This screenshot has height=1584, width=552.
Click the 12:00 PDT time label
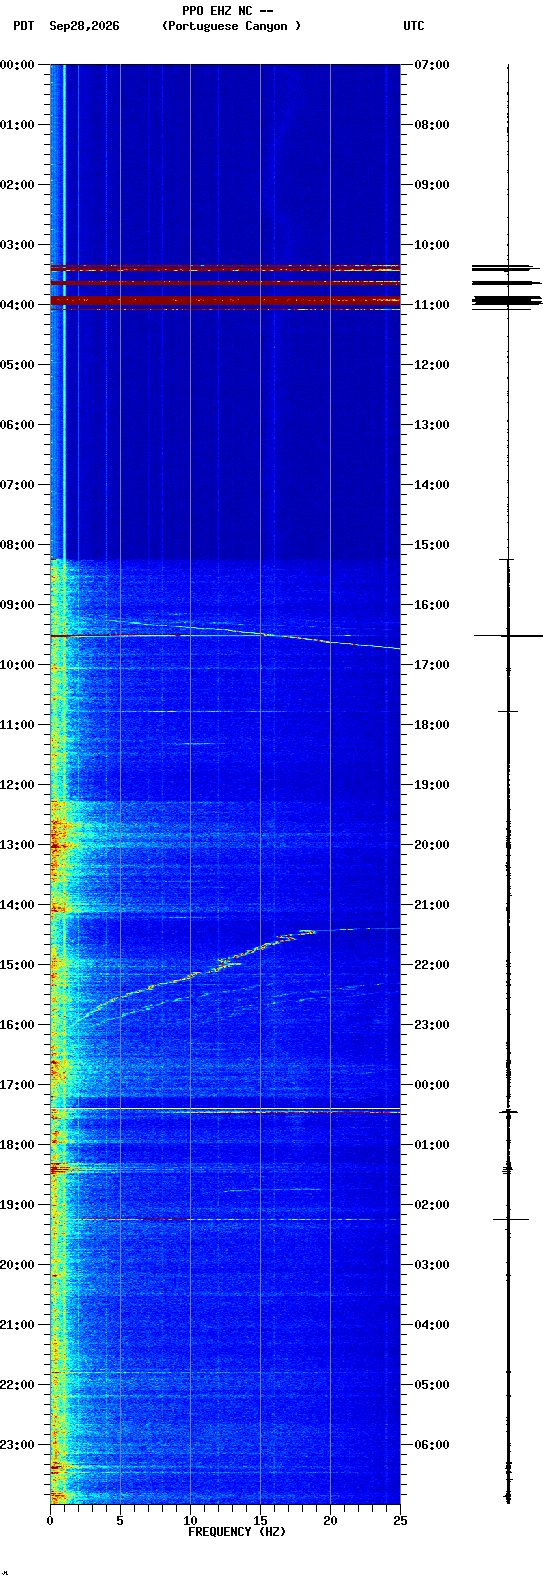17,785
